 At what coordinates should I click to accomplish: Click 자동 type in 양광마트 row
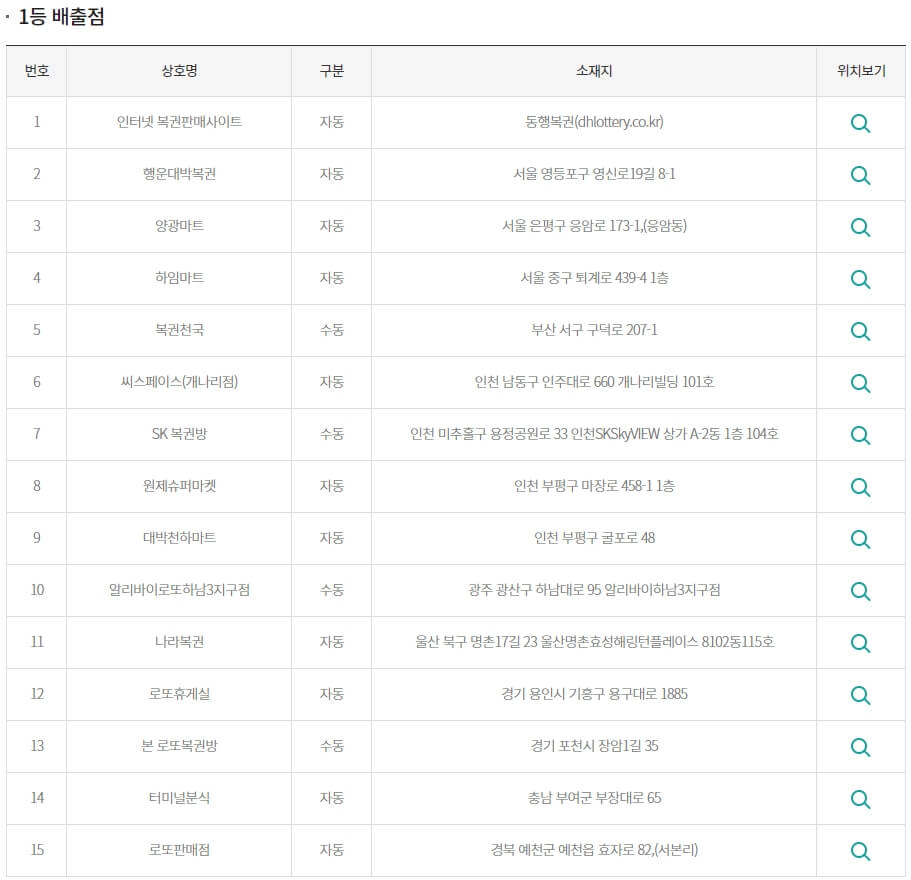332,225
